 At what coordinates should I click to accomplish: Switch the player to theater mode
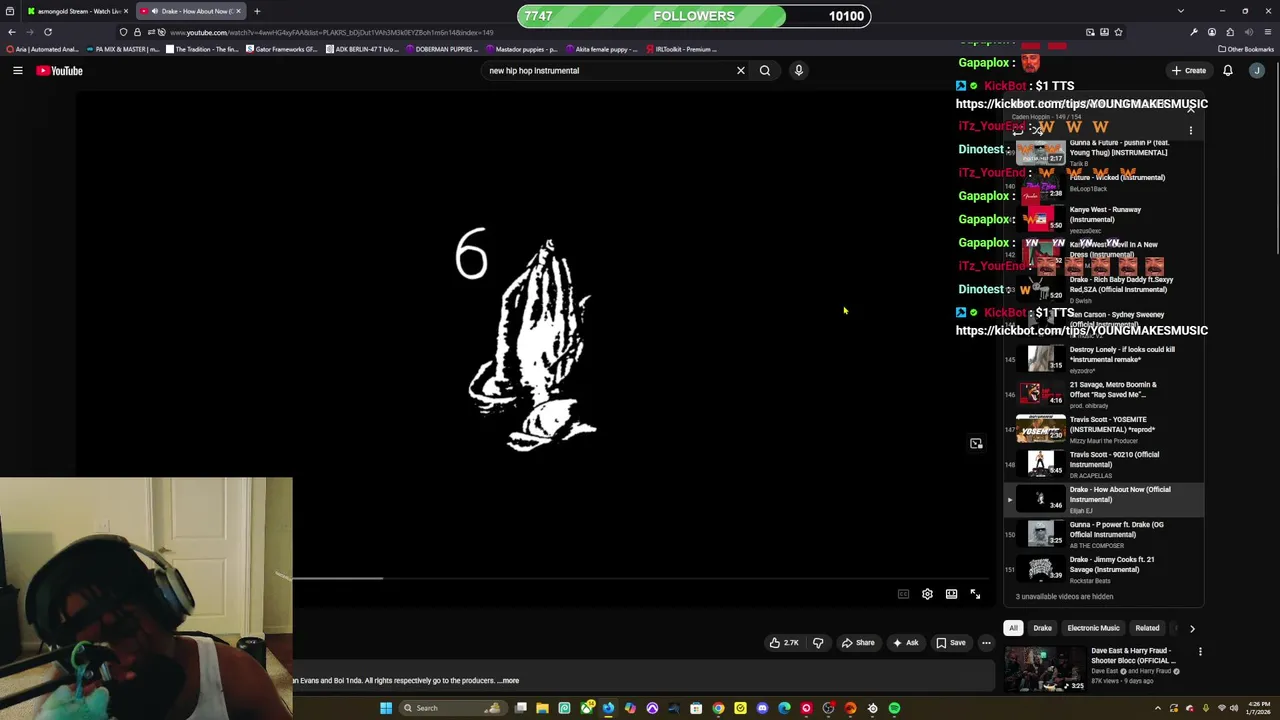pyautogui.click(x=951, y=594)
